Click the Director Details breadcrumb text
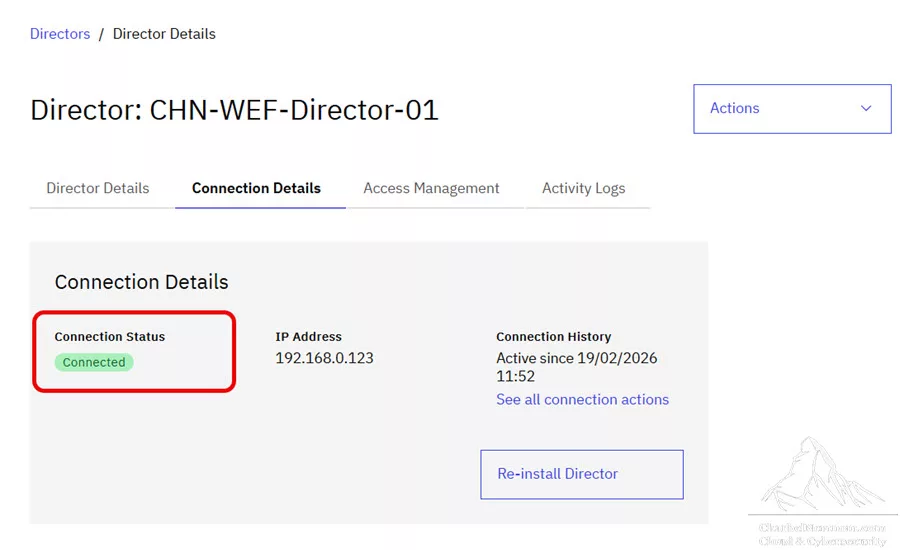 (164, 34)
